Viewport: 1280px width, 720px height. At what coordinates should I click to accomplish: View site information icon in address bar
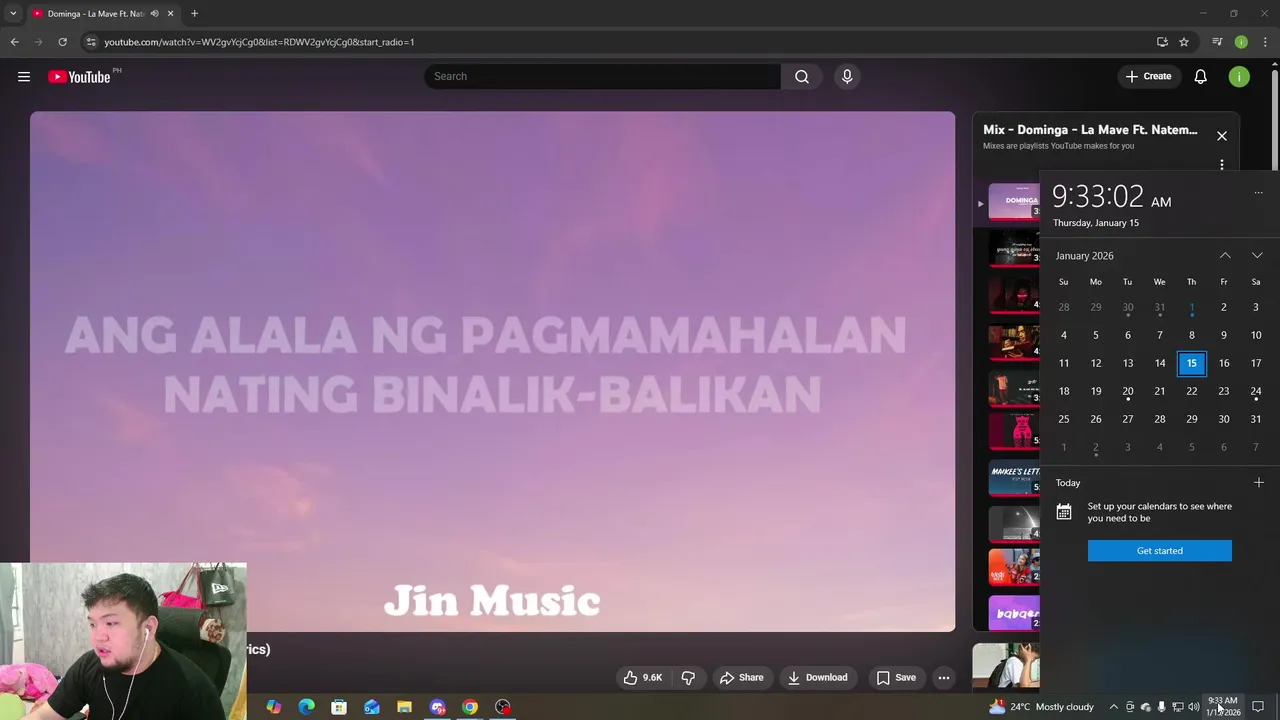[x=91, y=42]
